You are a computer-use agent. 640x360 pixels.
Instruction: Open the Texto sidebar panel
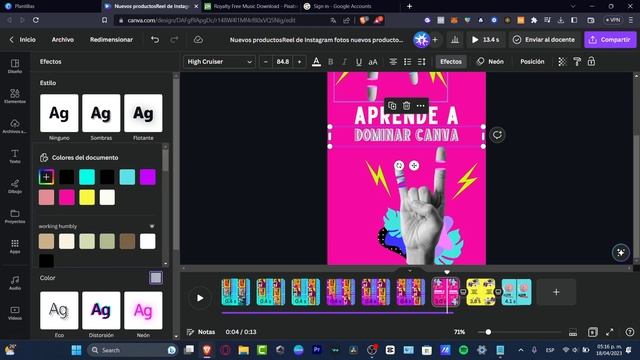tap(15, 156)
